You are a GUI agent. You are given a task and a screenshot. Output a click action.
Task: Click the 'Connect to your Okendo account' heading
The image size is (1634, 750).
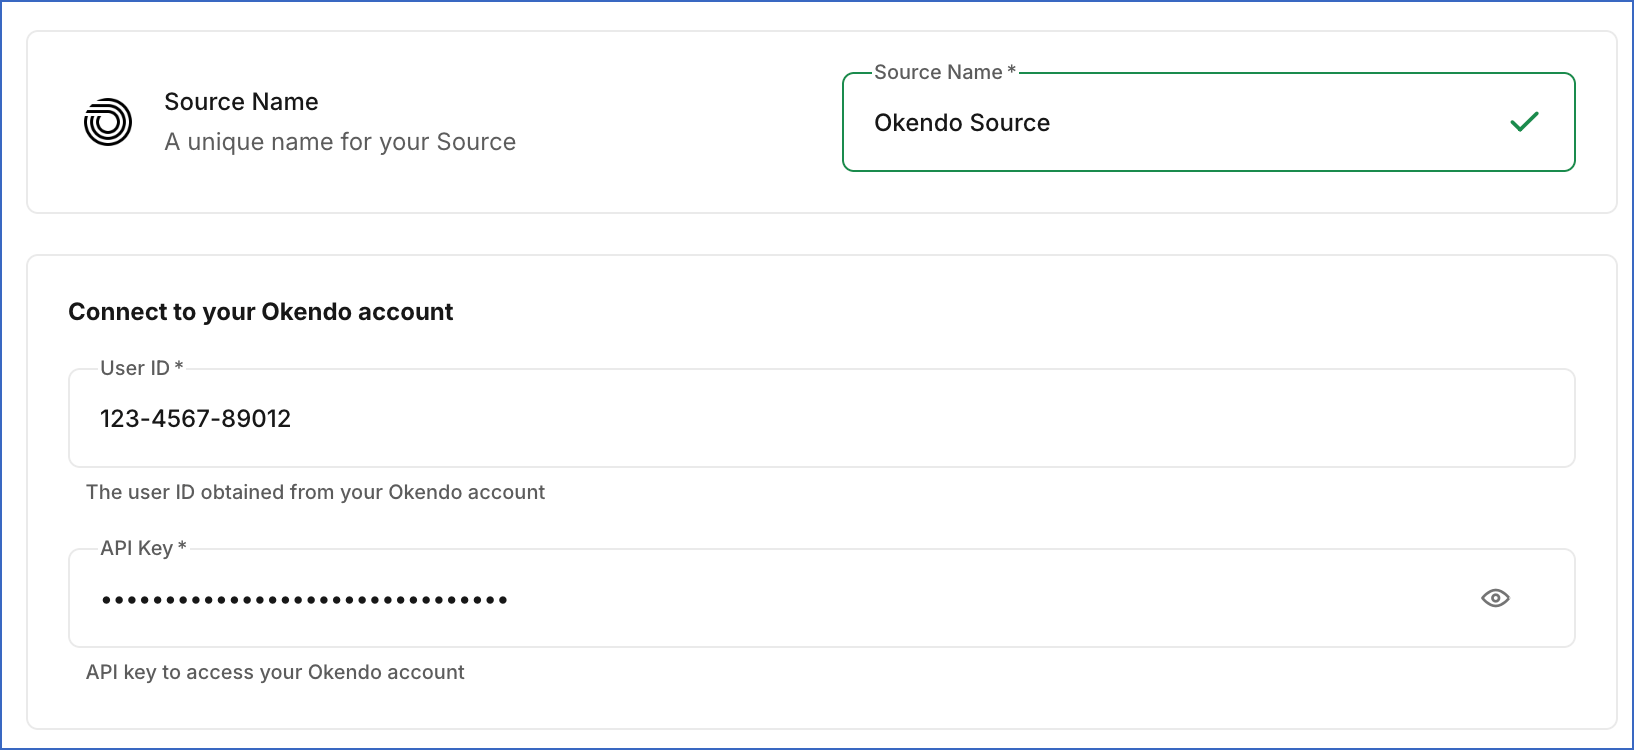[260, 312]
